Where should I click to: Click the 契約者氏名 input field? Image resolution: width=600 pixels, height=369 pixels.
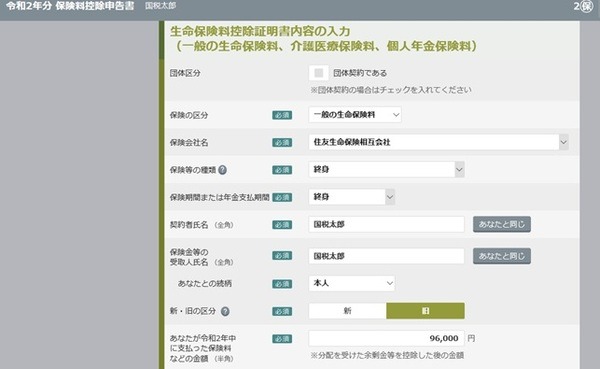tap(386, 224)
